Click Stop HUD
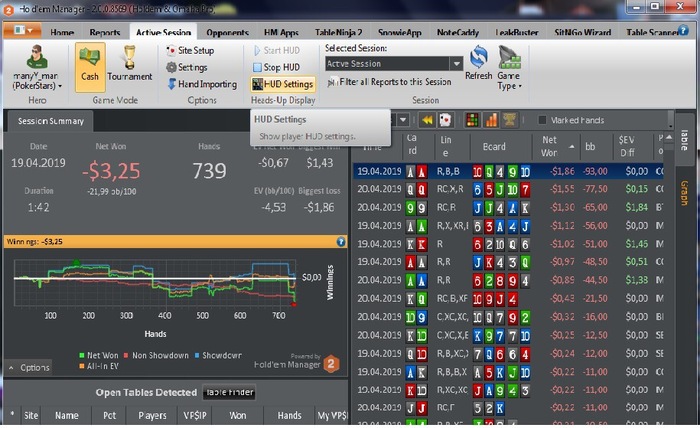This screenshot has height=428, width=700. click(277, 67)
